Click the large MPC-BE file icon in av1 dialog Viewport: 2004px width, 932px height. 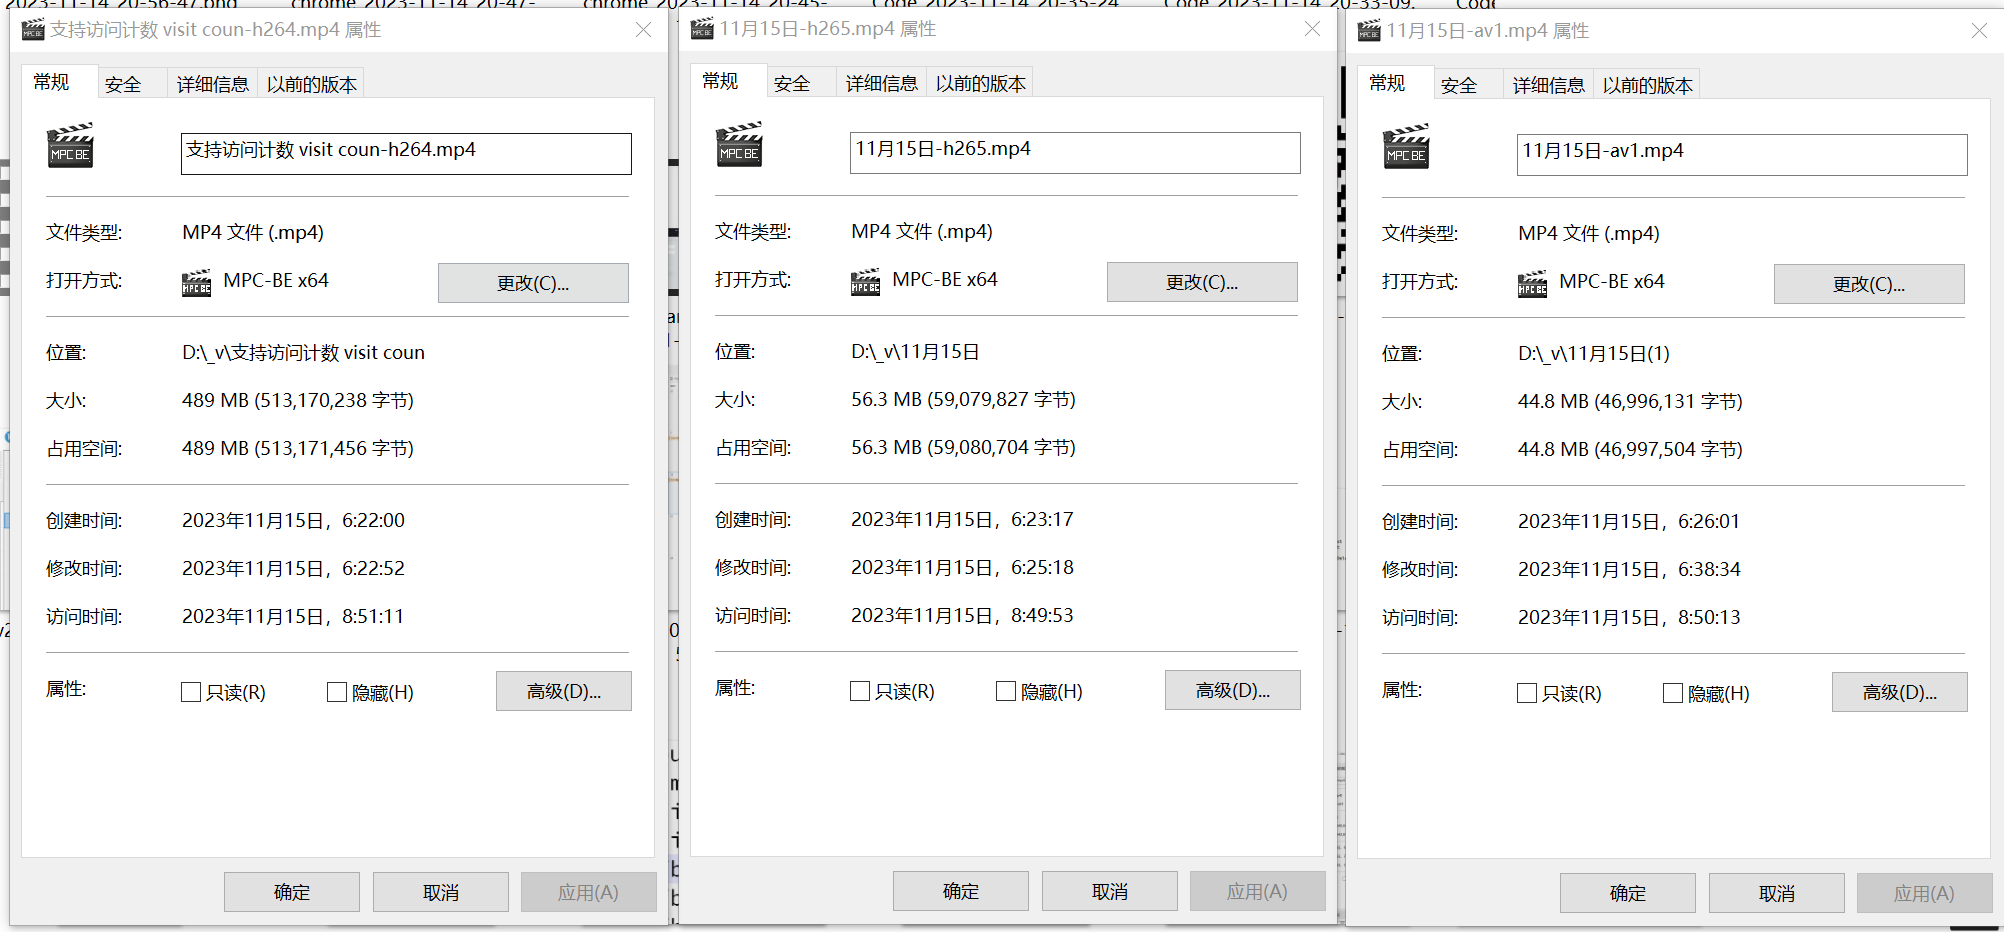(1406, 147)
